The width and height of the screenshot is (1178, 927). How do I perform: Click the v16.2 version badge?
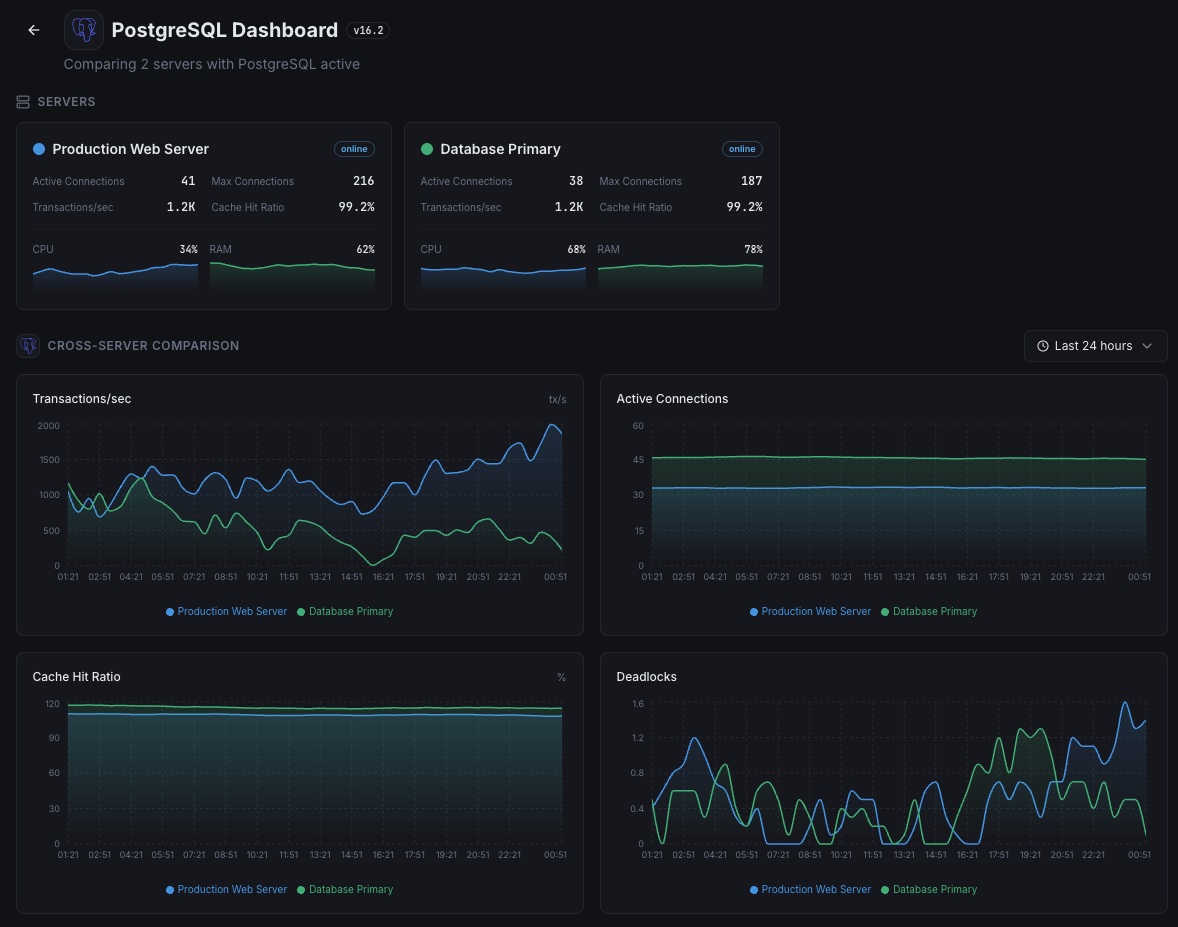(x=367, y=30)
